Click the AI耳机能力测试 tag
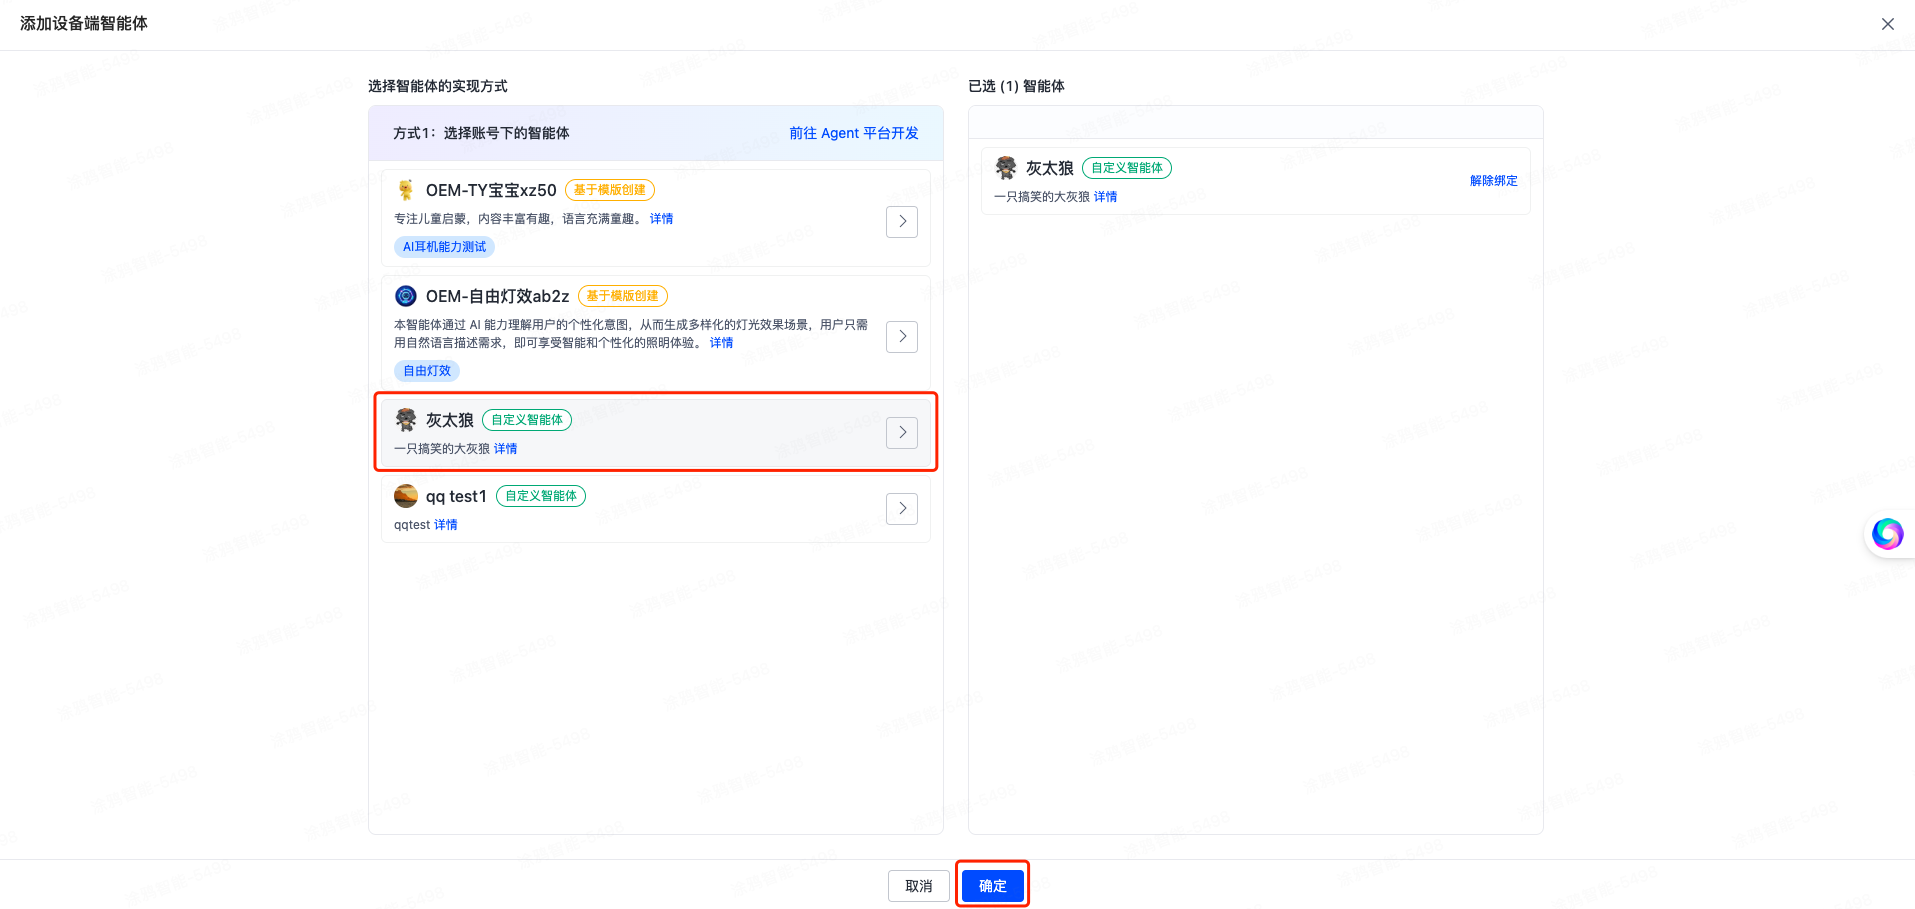1915x909 pixels. coord(444,247)
